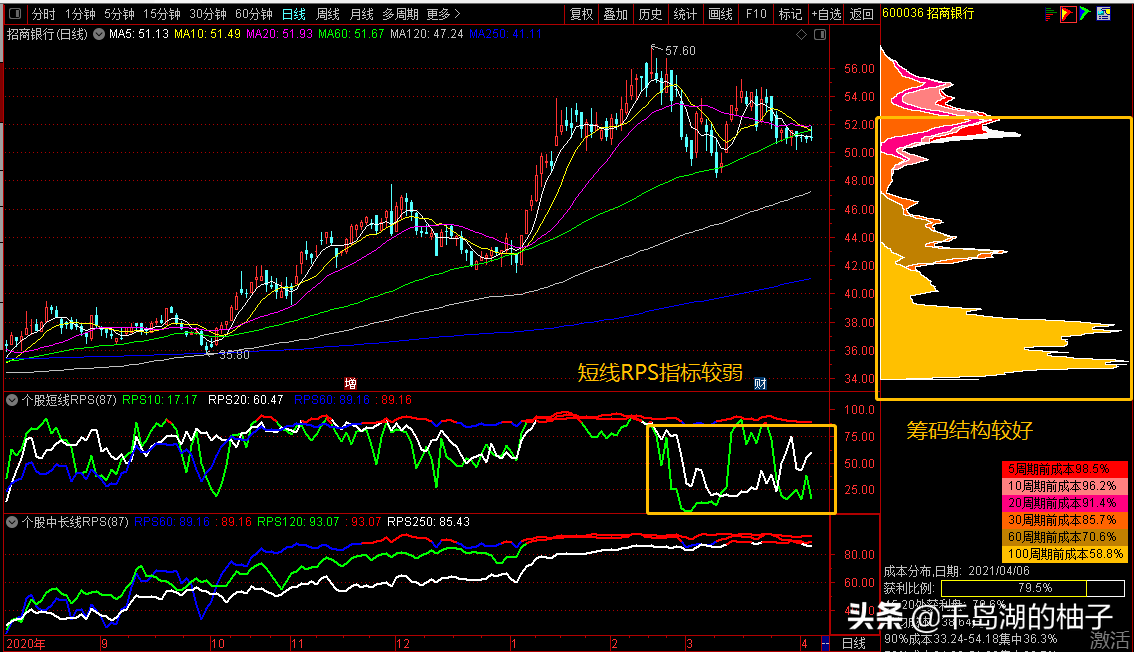Expand the 个股中长线RPS indicator dropdown
Image resolution: width=1134 pixels, height=652 pixels.
[x=12, y=522]
